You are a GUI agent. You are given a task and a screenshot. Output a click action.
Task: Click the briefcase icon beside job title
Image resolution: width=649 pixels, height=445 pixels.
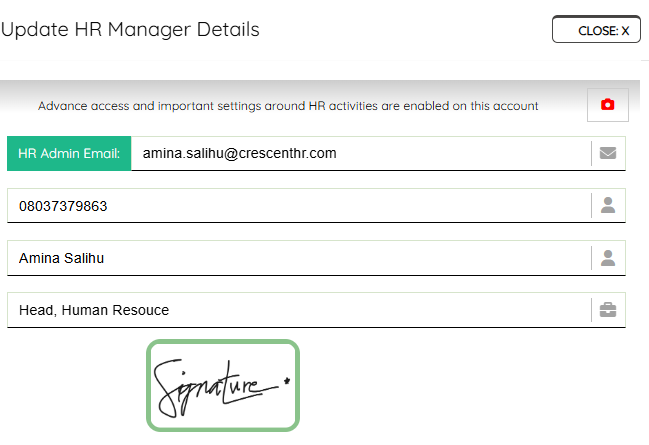(x=608, y=310)
